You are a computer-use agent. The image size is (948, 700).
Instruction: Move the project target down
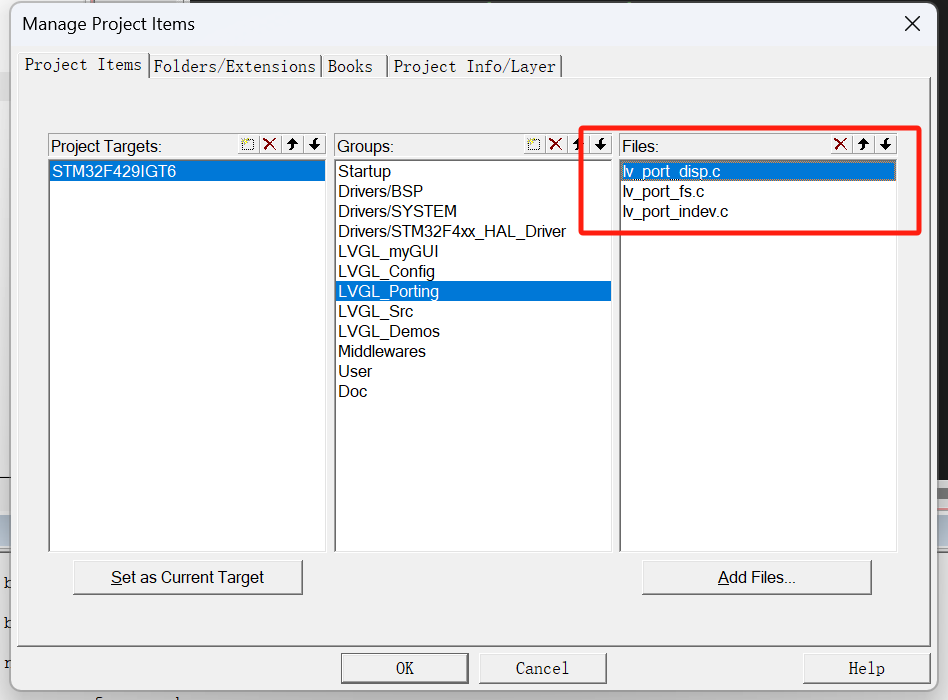(314, 145)
